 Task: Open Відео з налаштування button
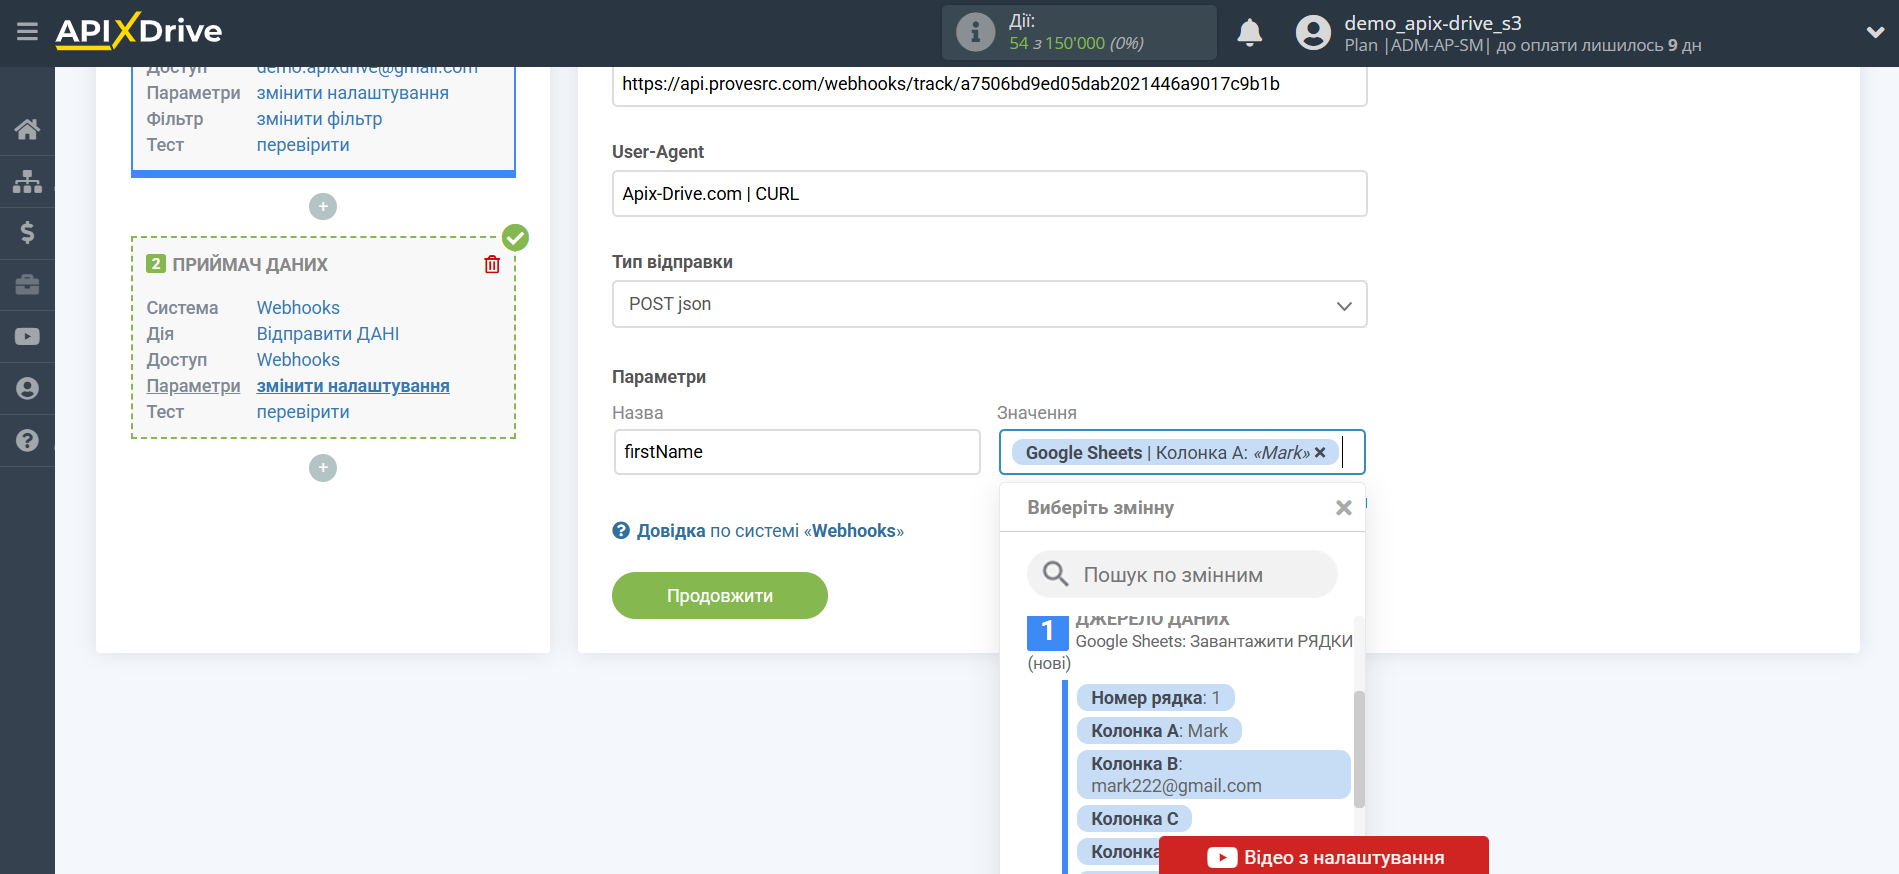pyautogui.click(x=1324, y=857)
